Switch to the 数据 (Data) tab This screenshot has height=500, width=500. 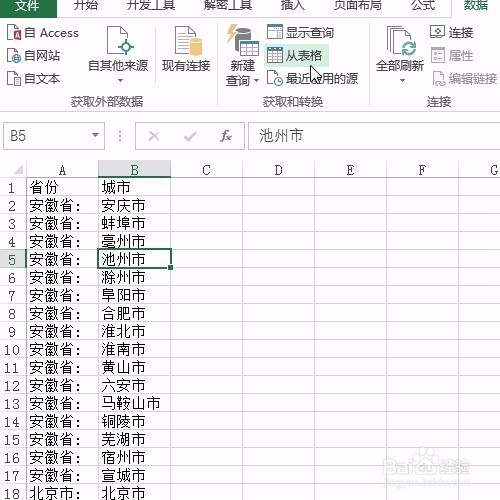[x=476, y=6]
